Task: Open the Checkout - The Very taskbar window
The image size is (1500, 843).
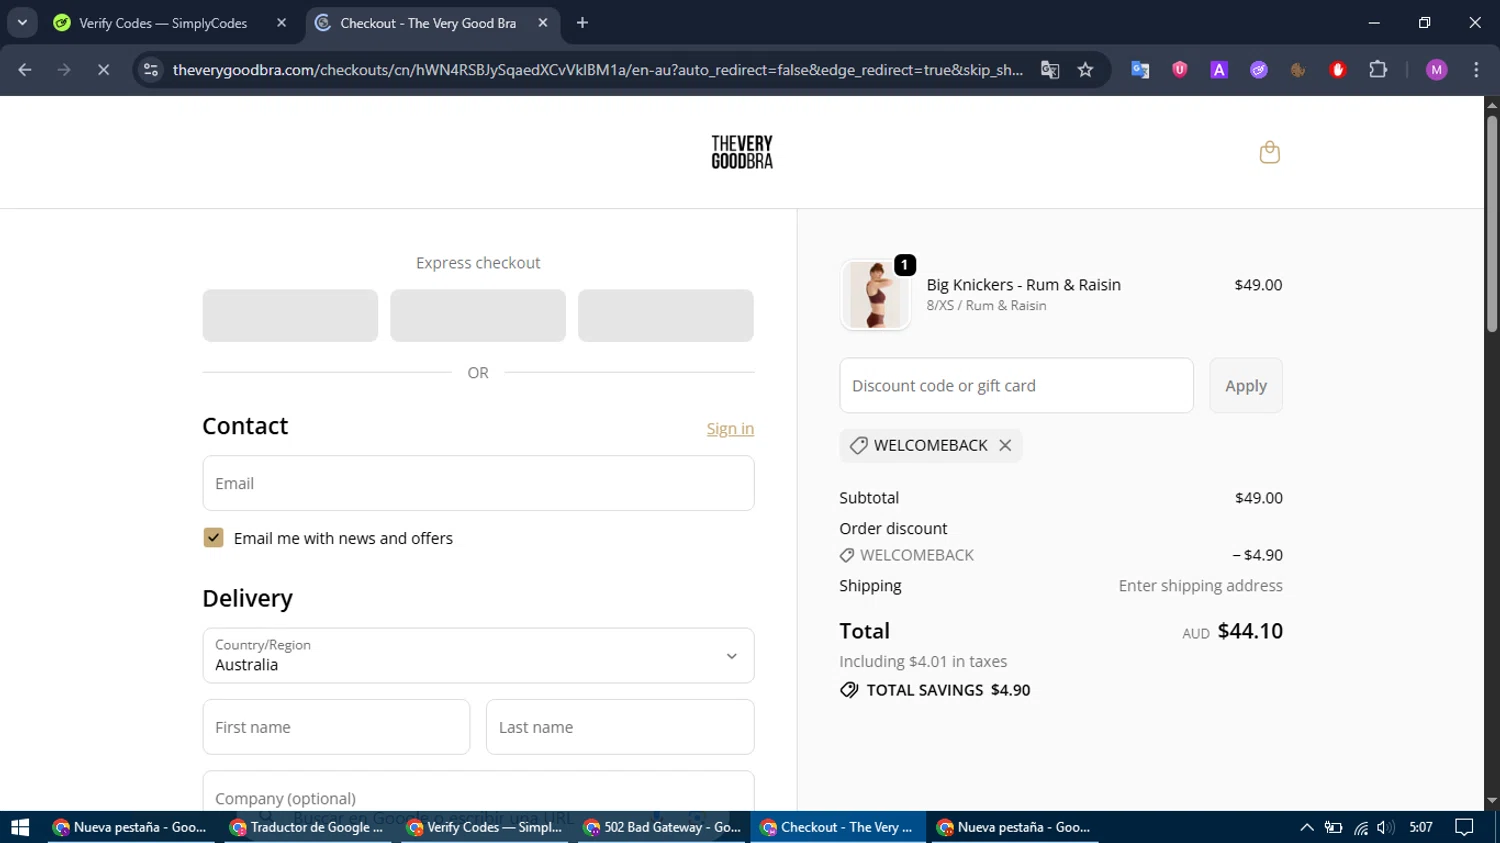Action: 838,827
